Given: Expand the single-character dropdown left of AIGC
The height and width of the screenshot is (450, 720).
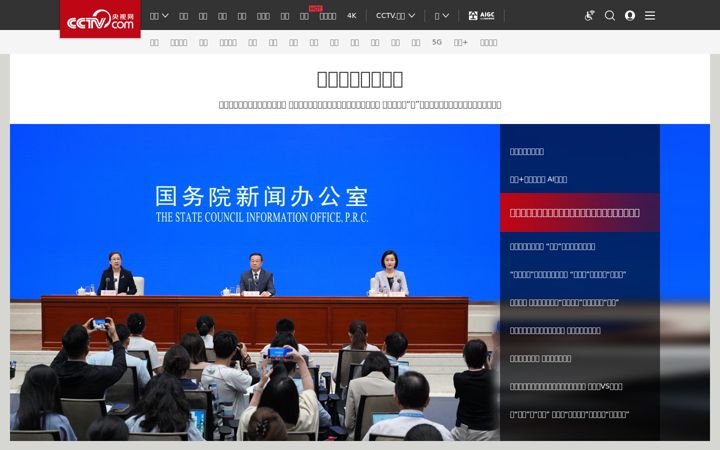Looking at the screenshot, I should pos(442,16).
